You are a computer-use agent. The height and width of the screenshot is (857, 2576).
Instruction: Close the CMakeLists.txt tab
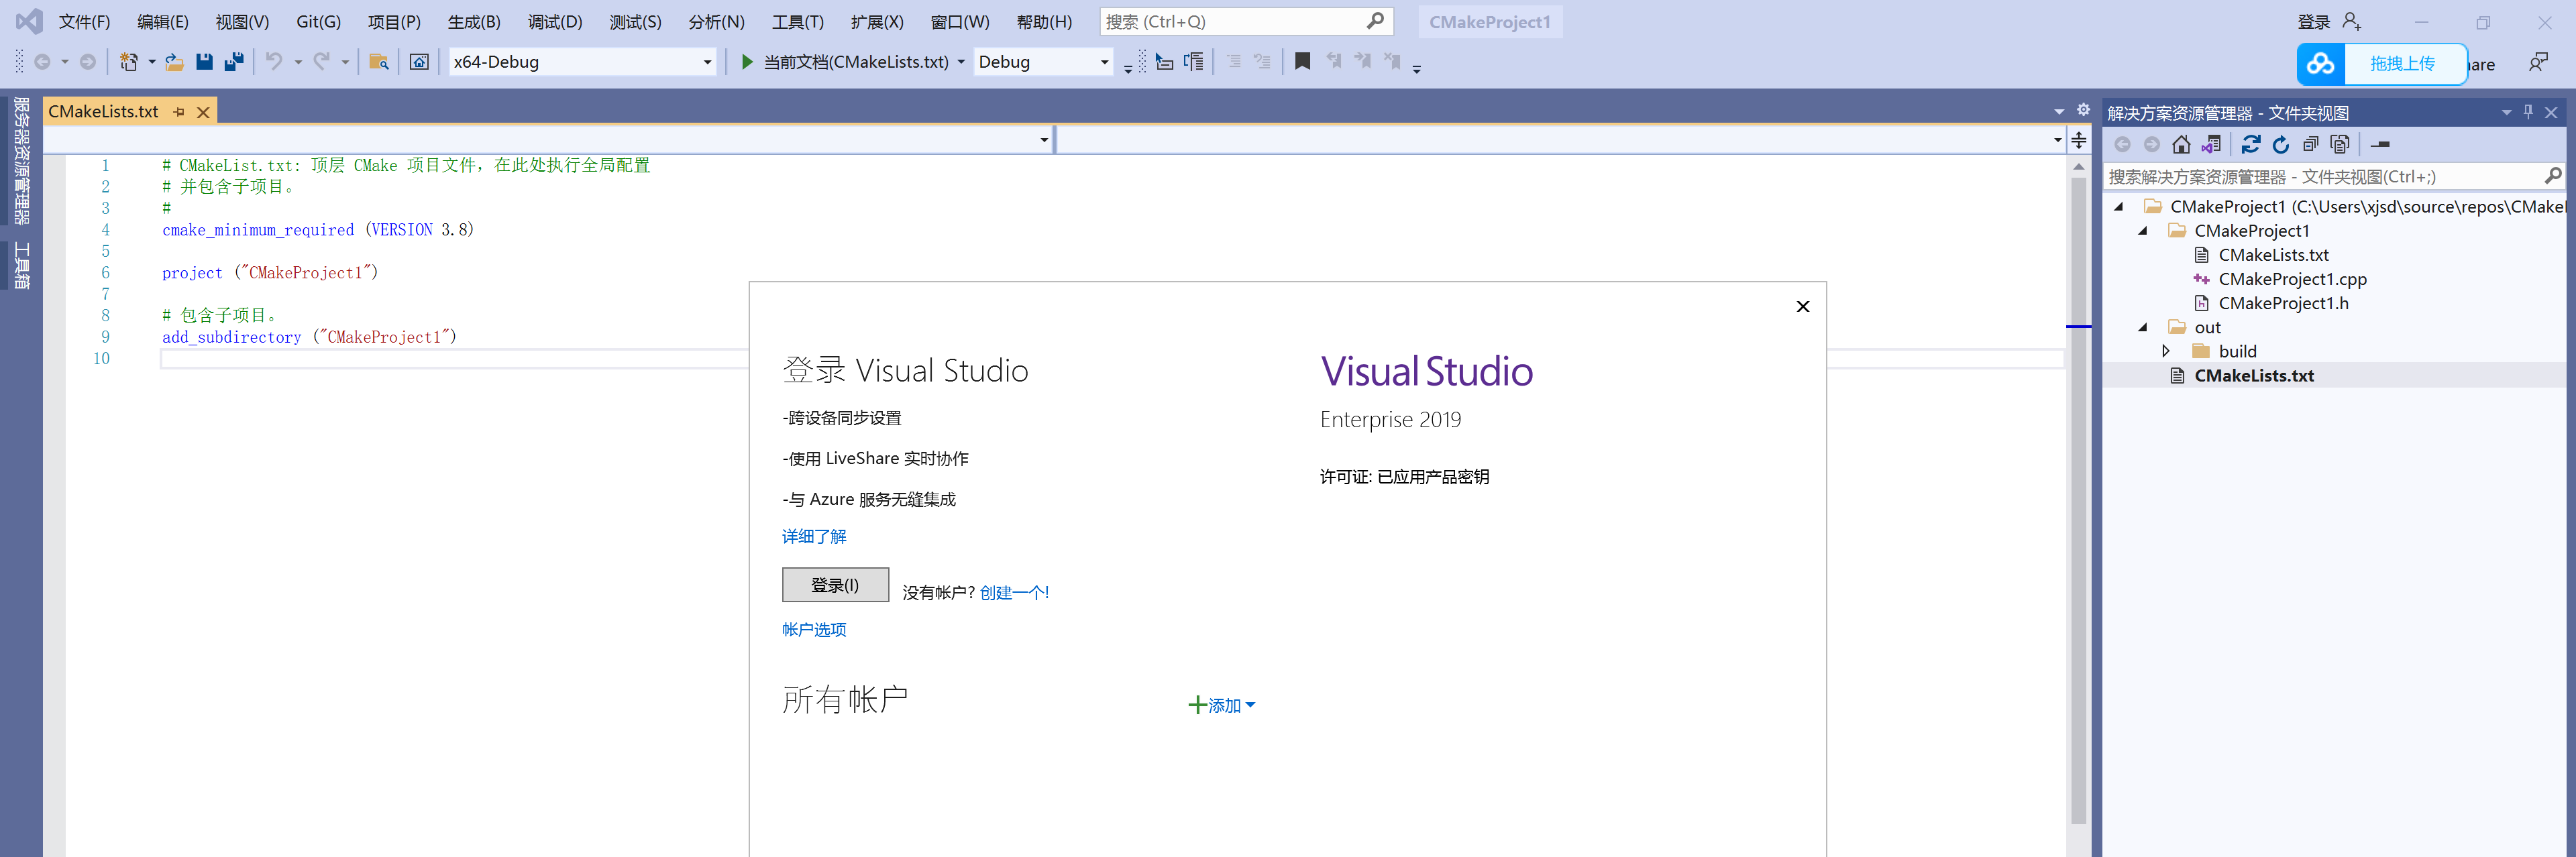(x=203, y=112)
